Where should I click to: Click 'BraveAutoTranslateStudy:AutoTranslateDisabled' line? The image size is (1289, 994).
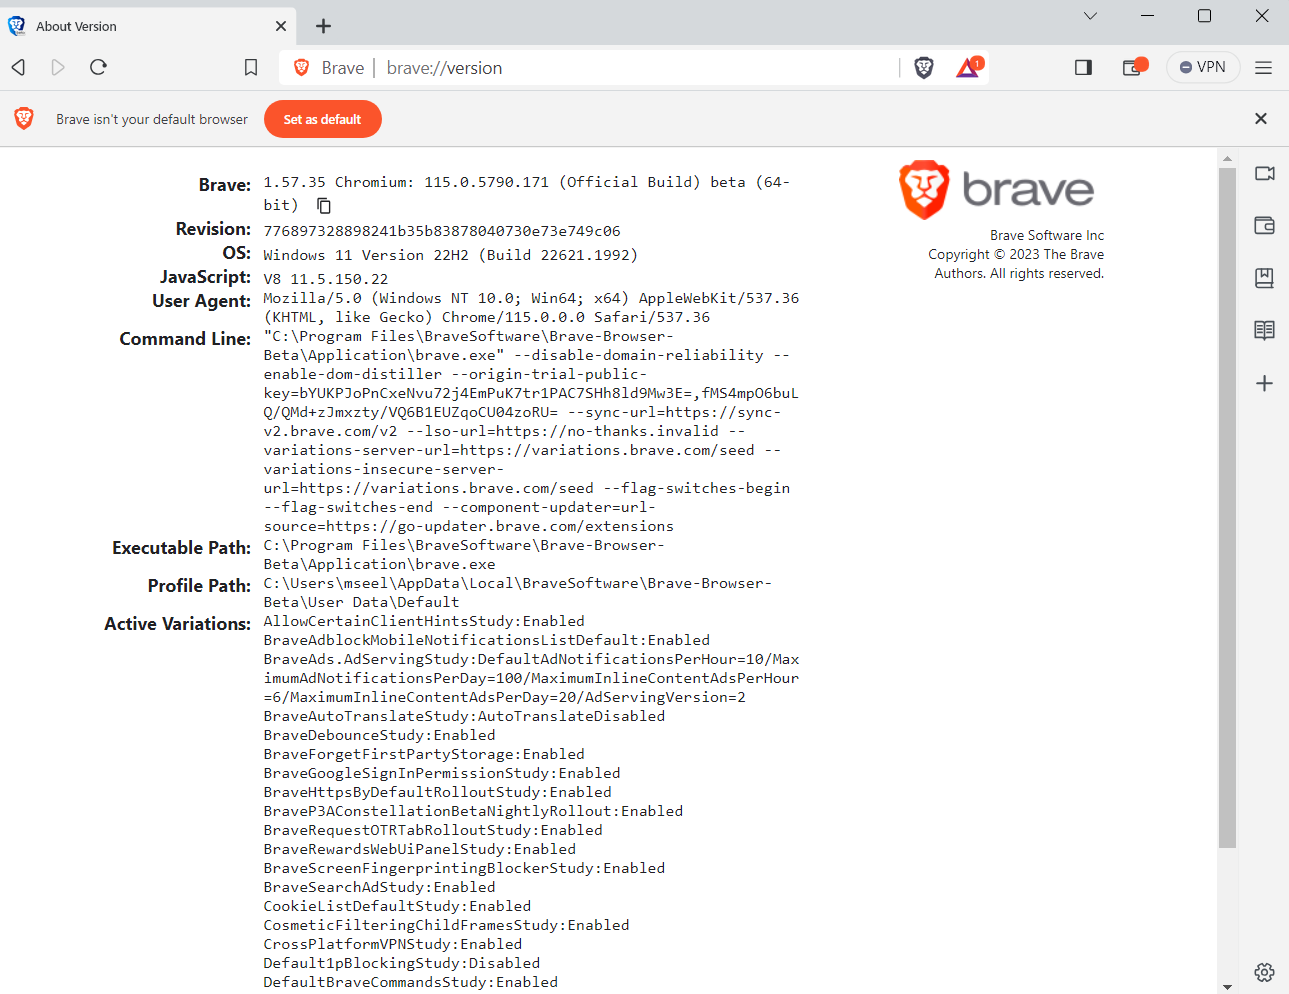pos(464,716)
